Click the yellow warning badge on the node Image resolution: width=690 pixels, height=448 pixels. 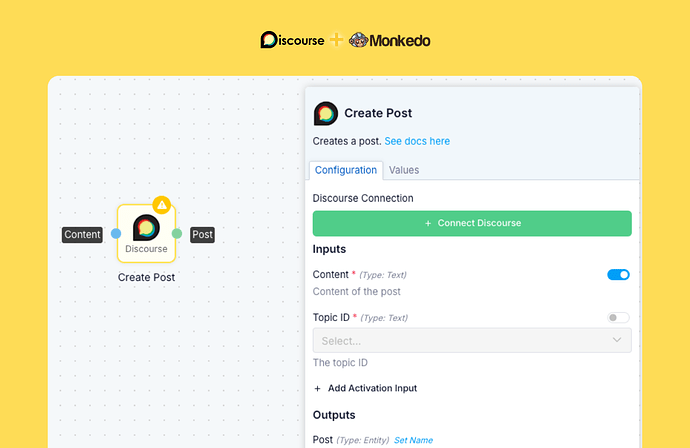pyautogui.click(x=161, y=205)
